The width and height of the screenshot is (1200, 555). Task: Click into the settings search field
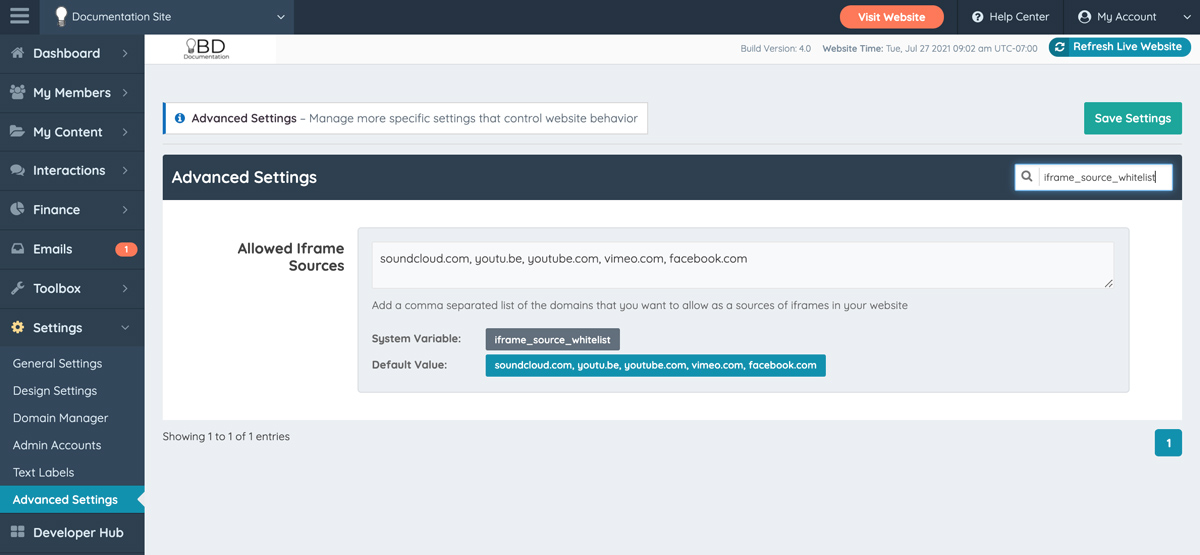(1104, 177)
